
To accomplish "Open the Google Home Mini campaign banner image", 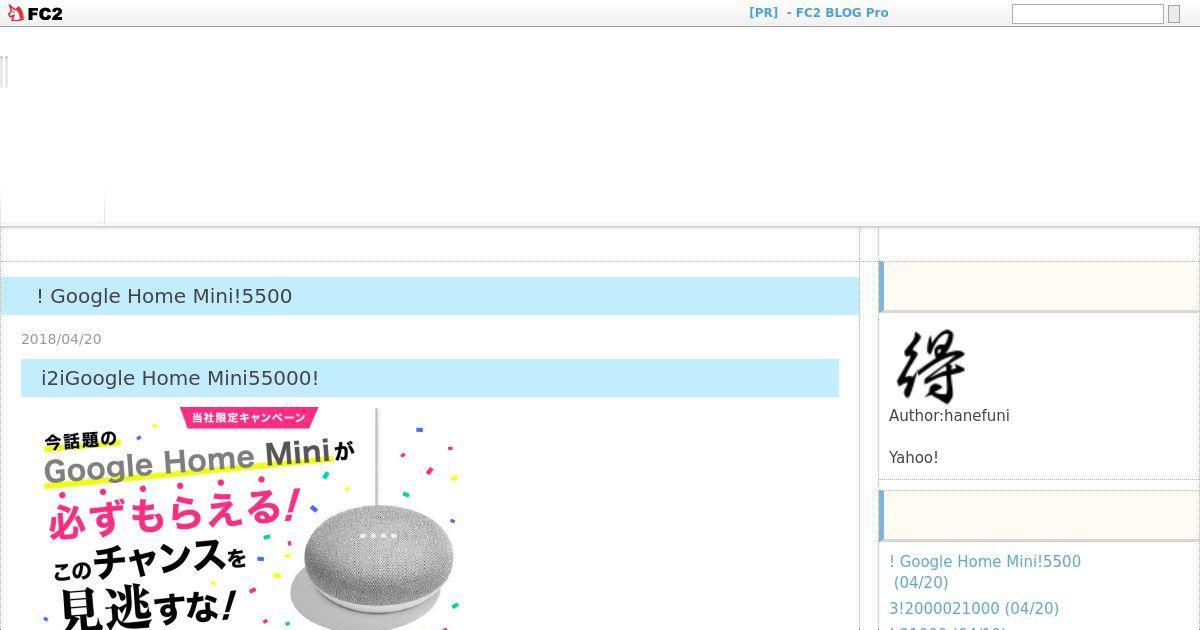I will [251, 518].
